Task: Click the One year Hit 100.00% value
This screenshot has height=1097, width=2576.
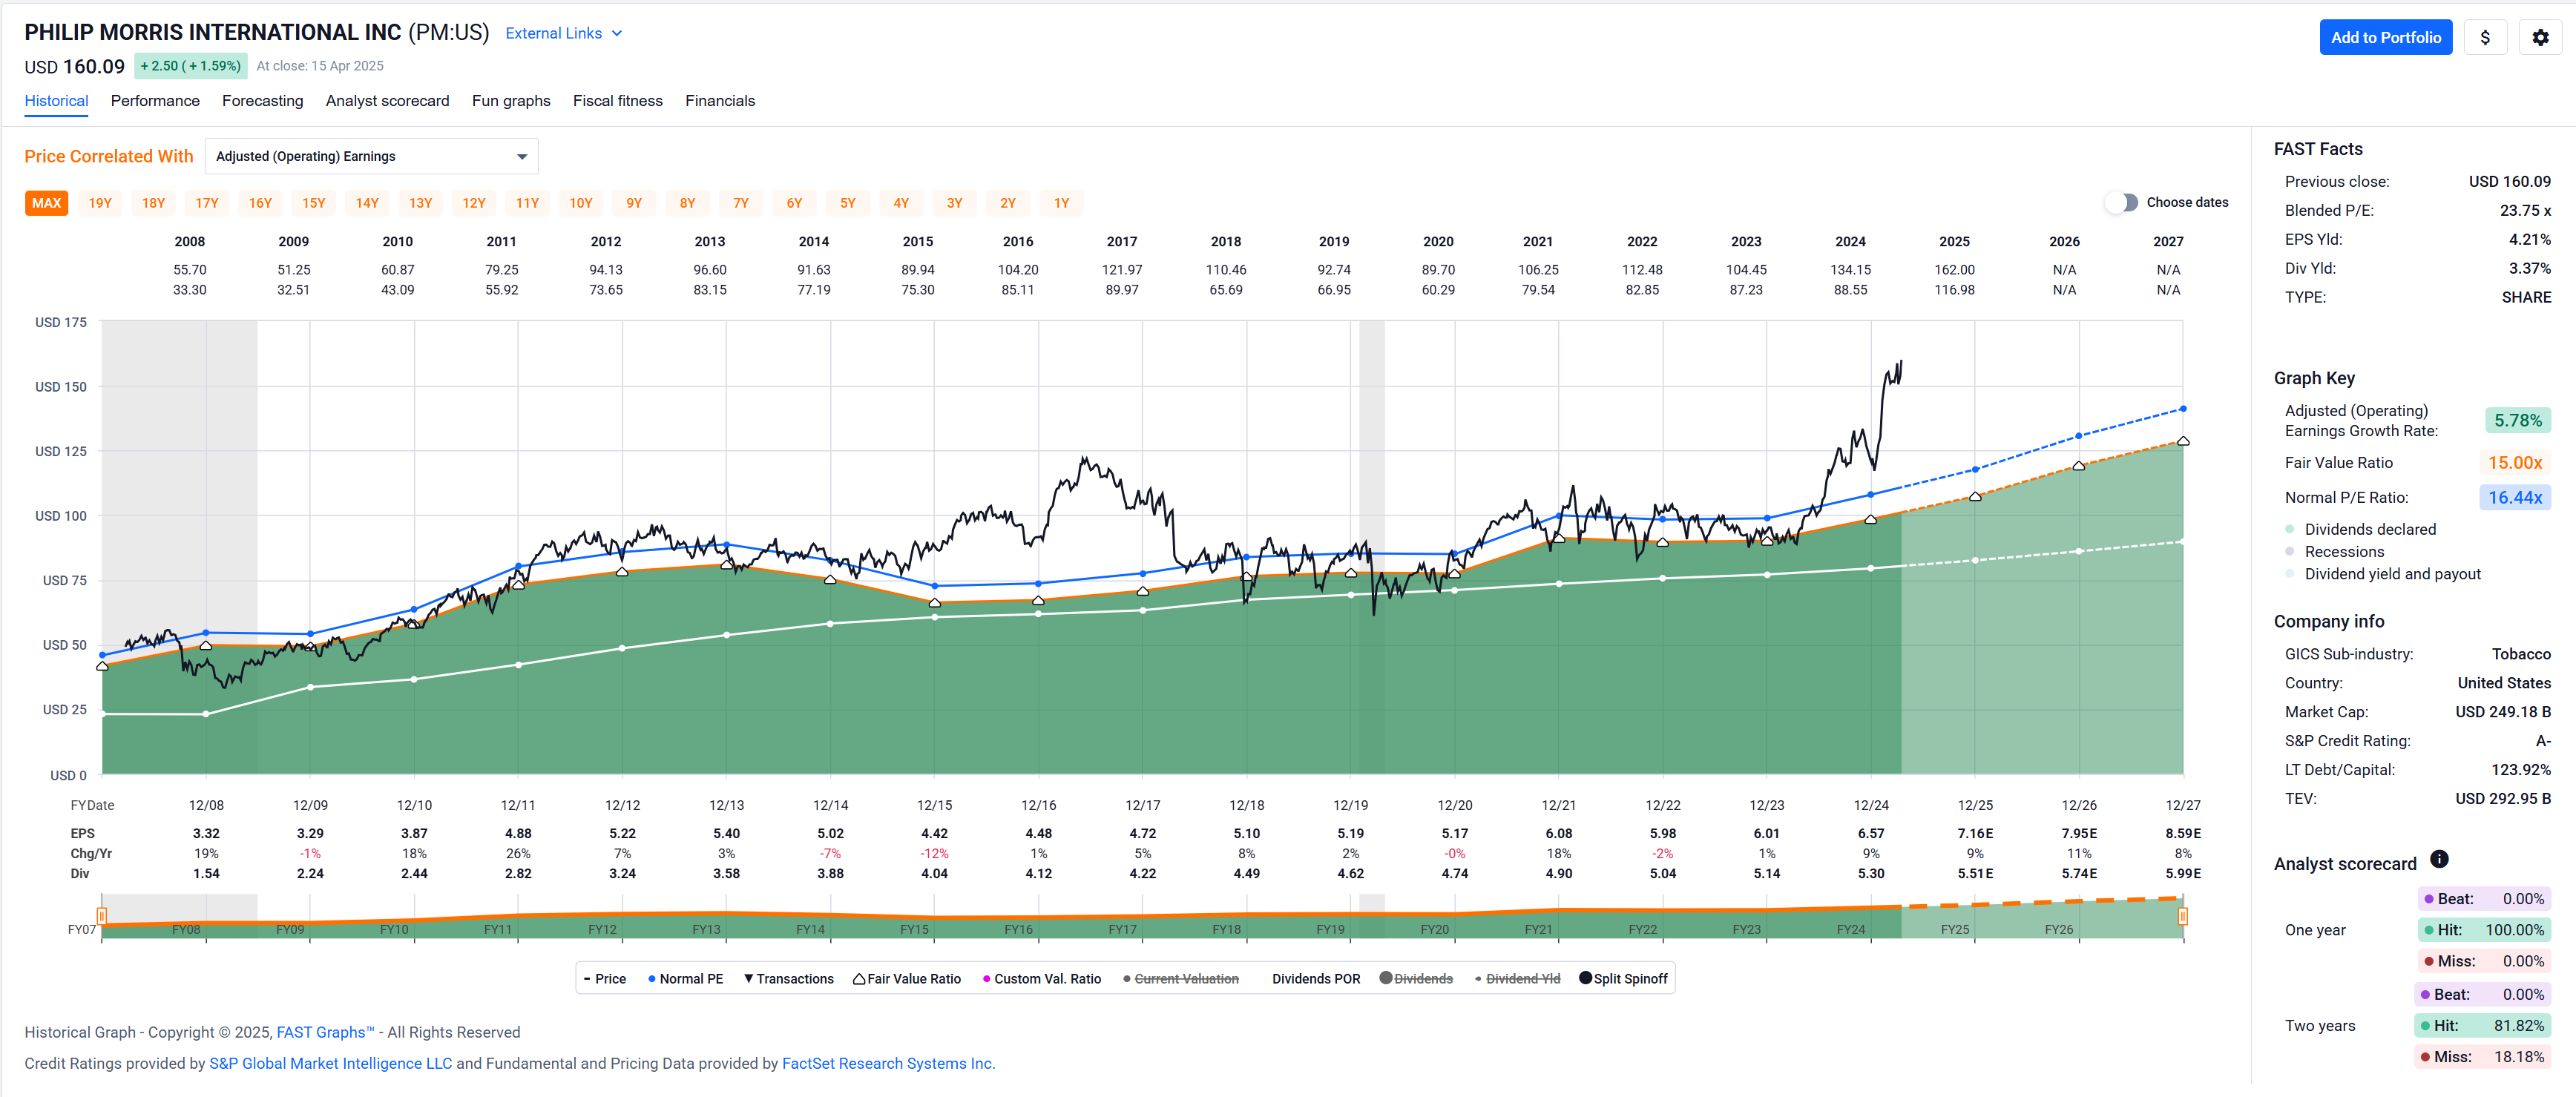Action: coord(2514,930)
